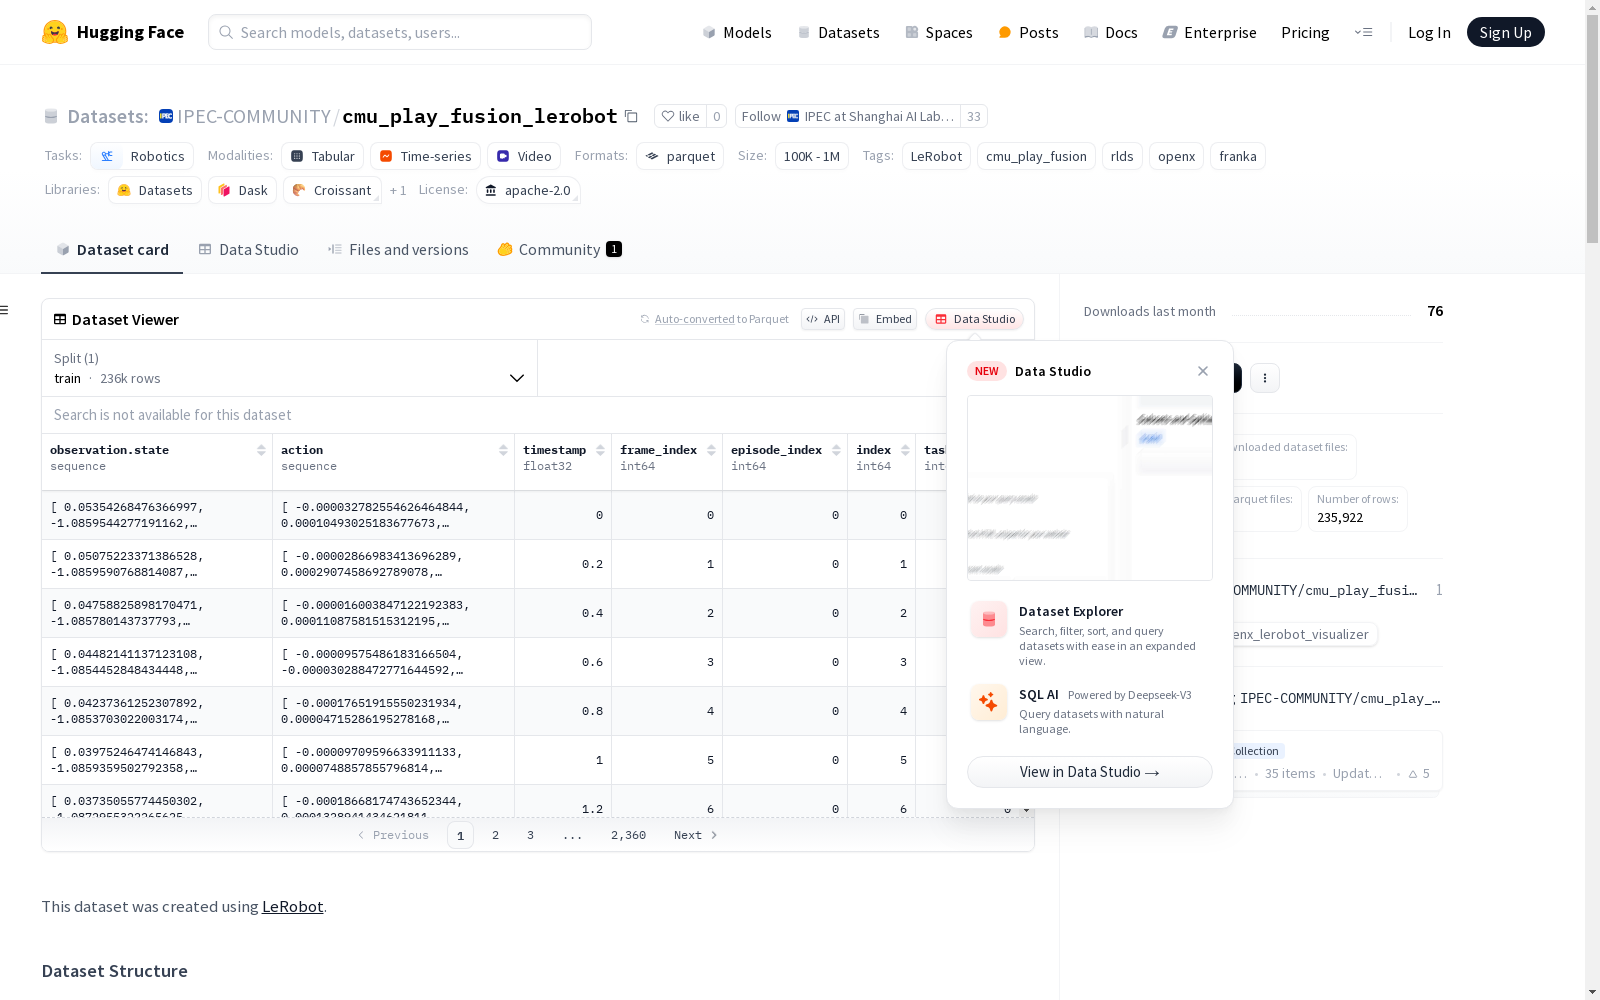The height and width of the screenshot is (1000, 1600).
Task: Open the Dask library tag
Action: [x=243, y=190]
